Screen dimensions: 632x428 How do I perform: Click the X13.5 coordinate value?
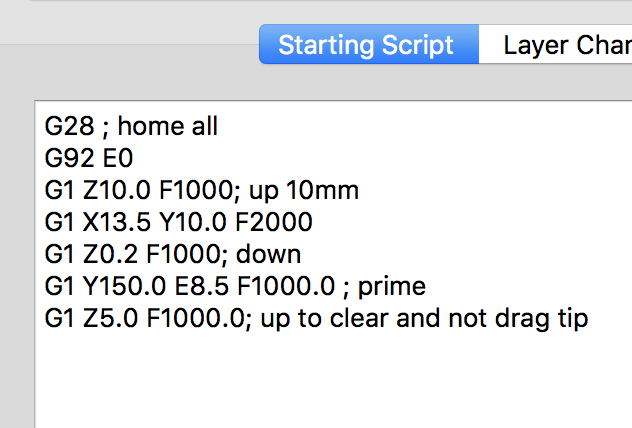(x=116, y=222)
